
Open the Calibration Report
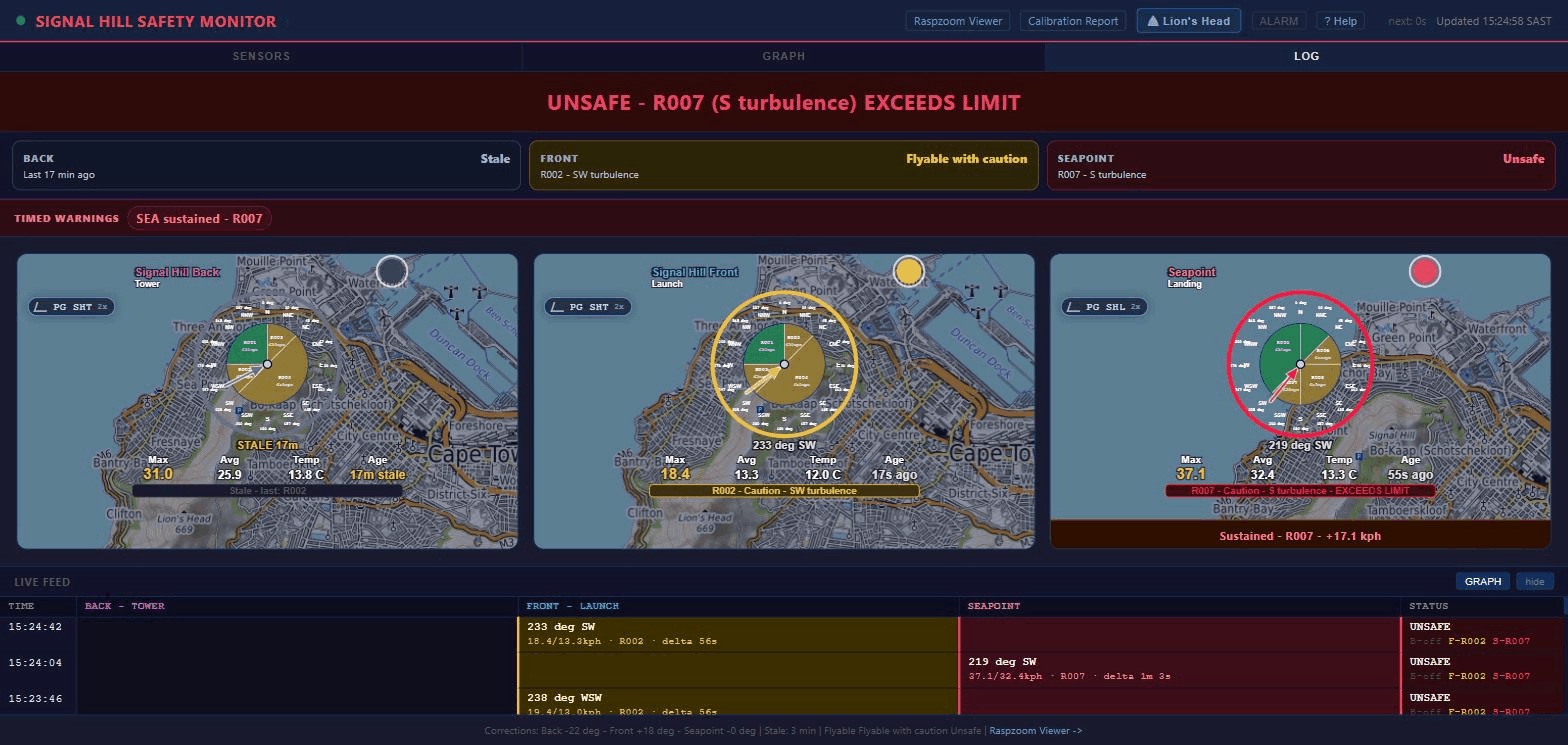[1073, 21]
